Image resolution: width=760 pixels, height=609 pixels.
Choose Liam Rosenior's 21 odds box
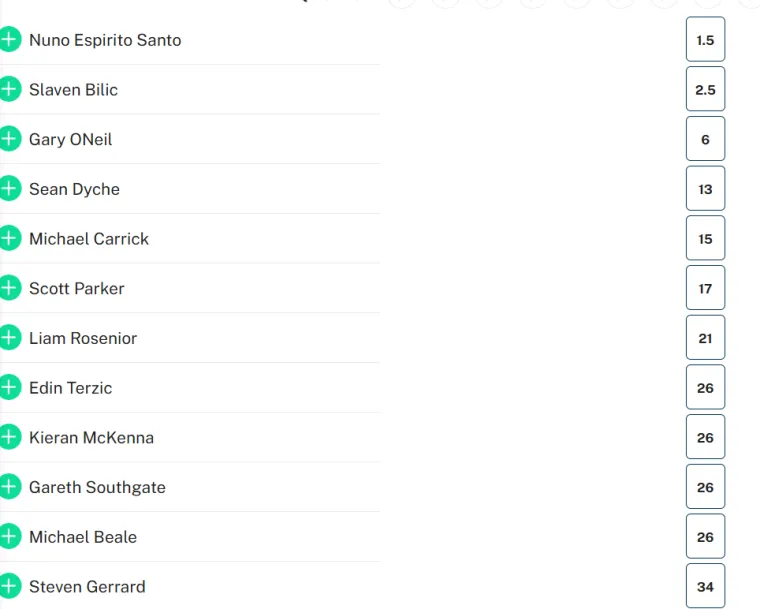point(705,338)
